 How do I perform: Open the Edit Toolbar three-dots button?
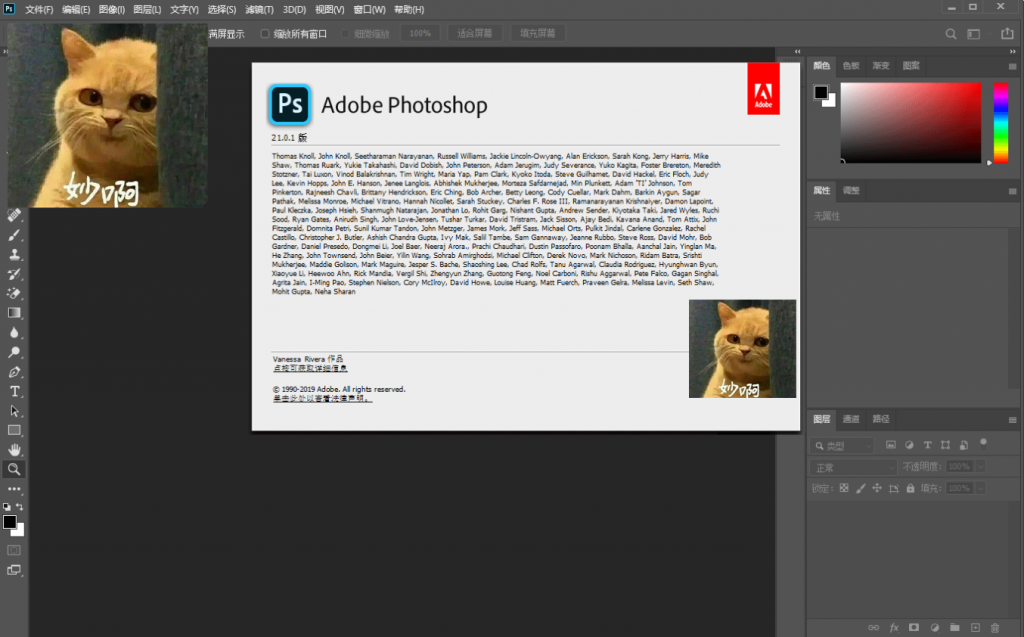[14, 489]
